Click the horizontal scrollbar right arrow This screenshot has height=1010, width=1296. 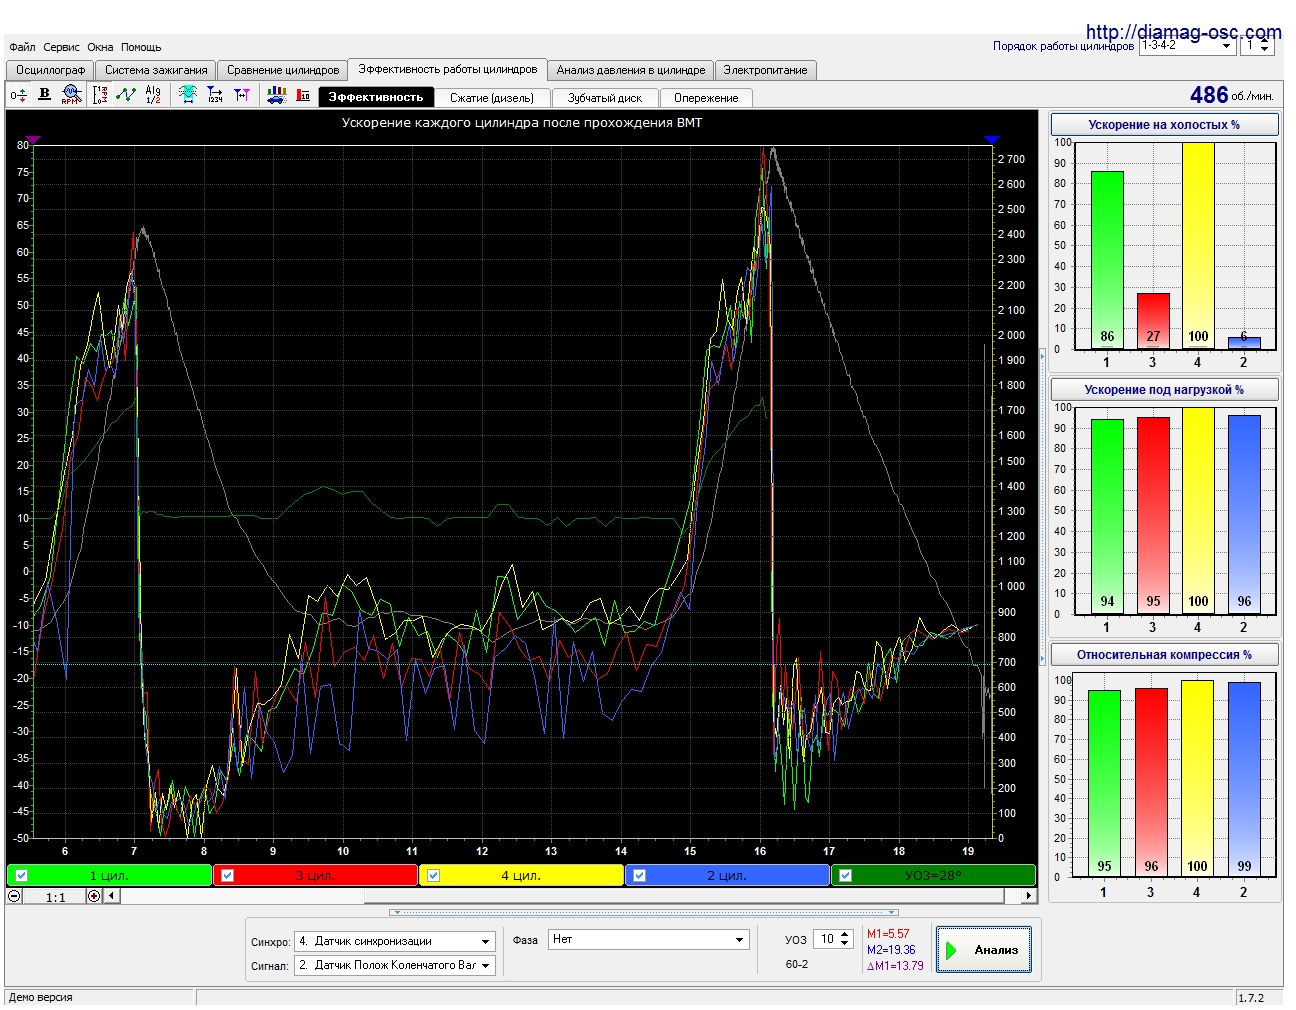pos(1028,896)
